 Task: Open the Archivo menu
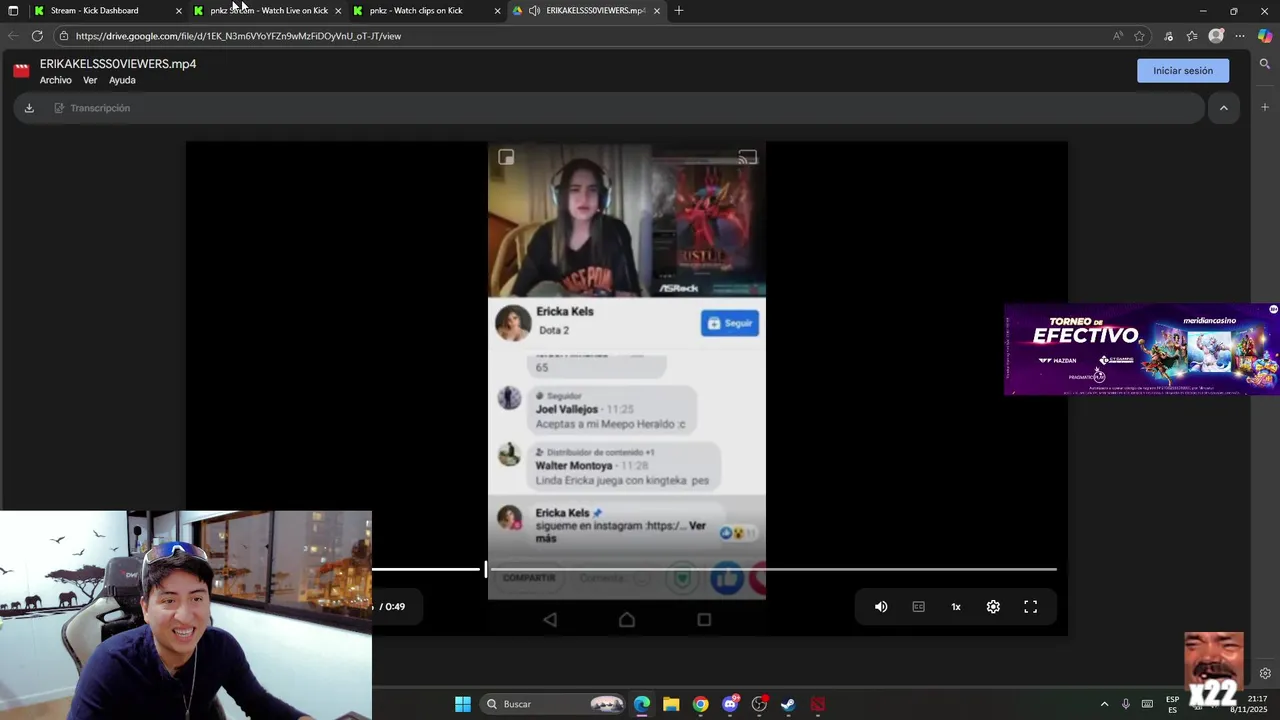tap(56, 80)
